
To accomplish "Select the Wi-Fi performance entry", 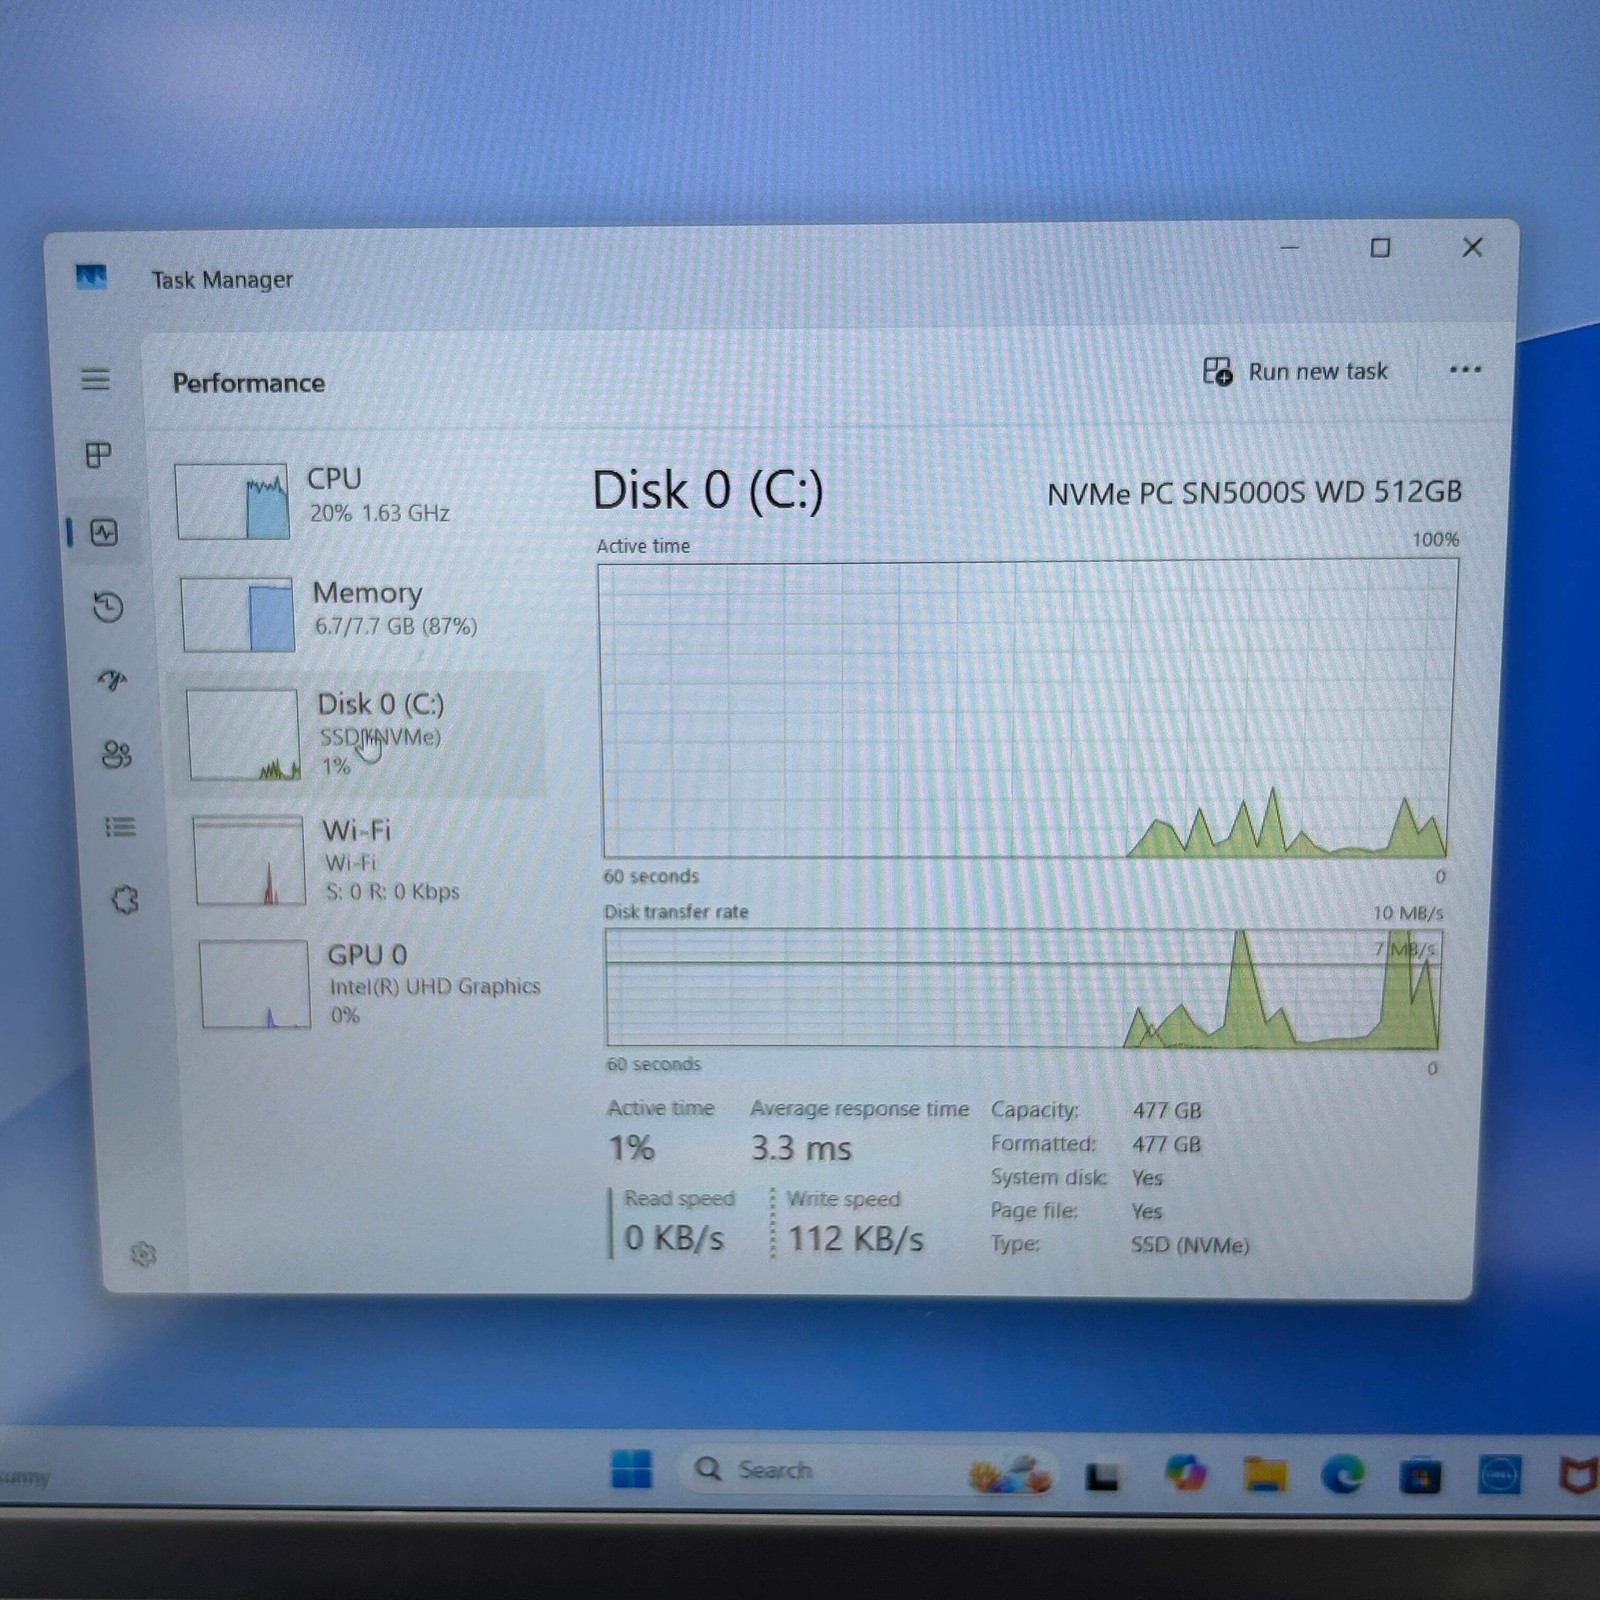I will pyautogui.click(x=365, y=860).
